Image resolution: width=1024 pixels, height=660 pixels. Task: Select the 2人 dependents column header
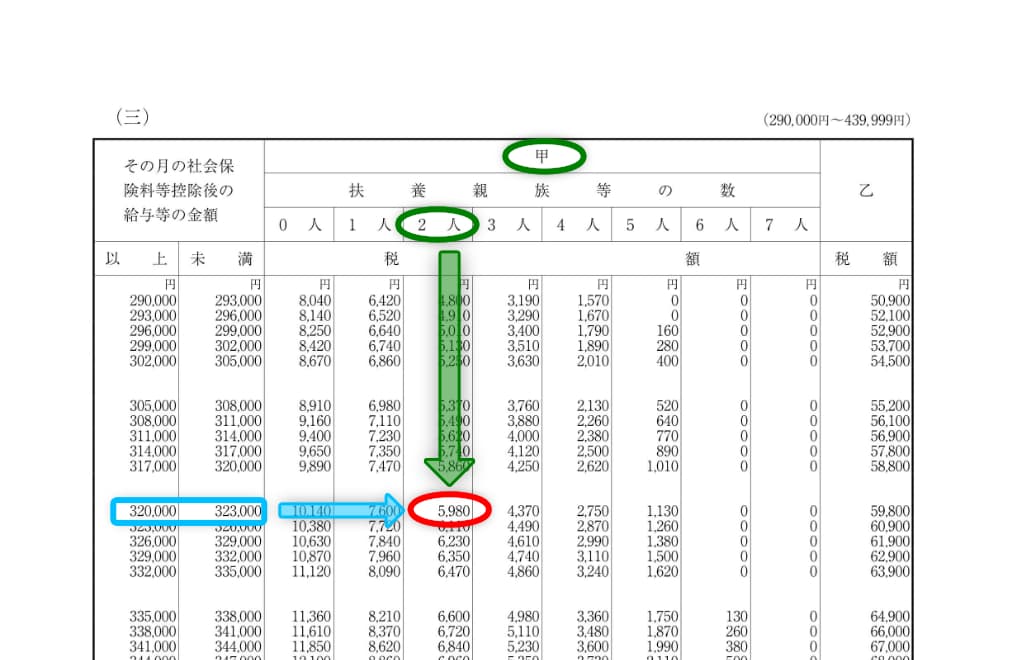pyautogui.click(x=438, y=225)
